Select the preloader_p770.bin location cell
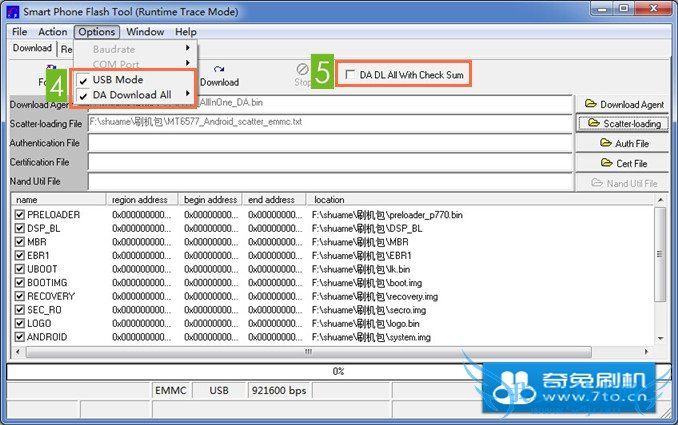Screen dimensions: 678x425 tap(387, 214)
